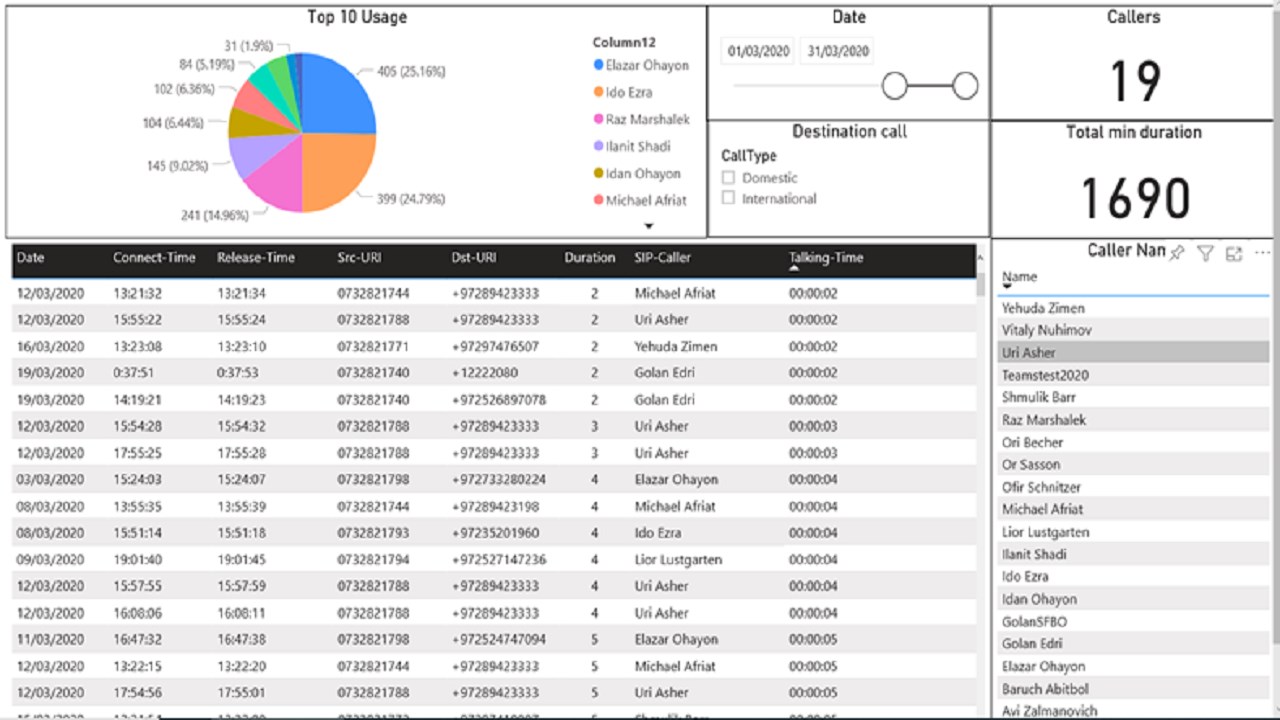Select Idan Ohayon in Name list
Viewport: 1280px width, 720px height.
[x=1133, y=599]
